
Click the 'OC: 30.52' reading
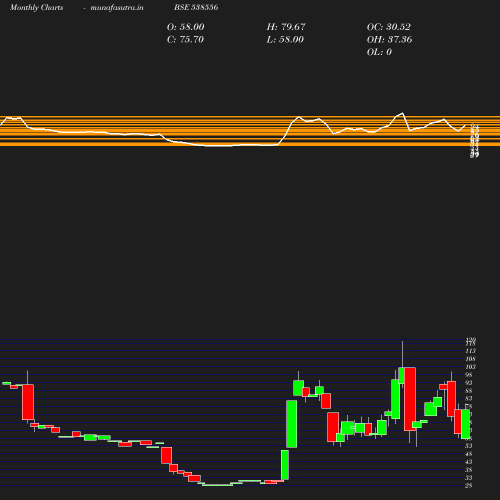(x=388, y=27)
